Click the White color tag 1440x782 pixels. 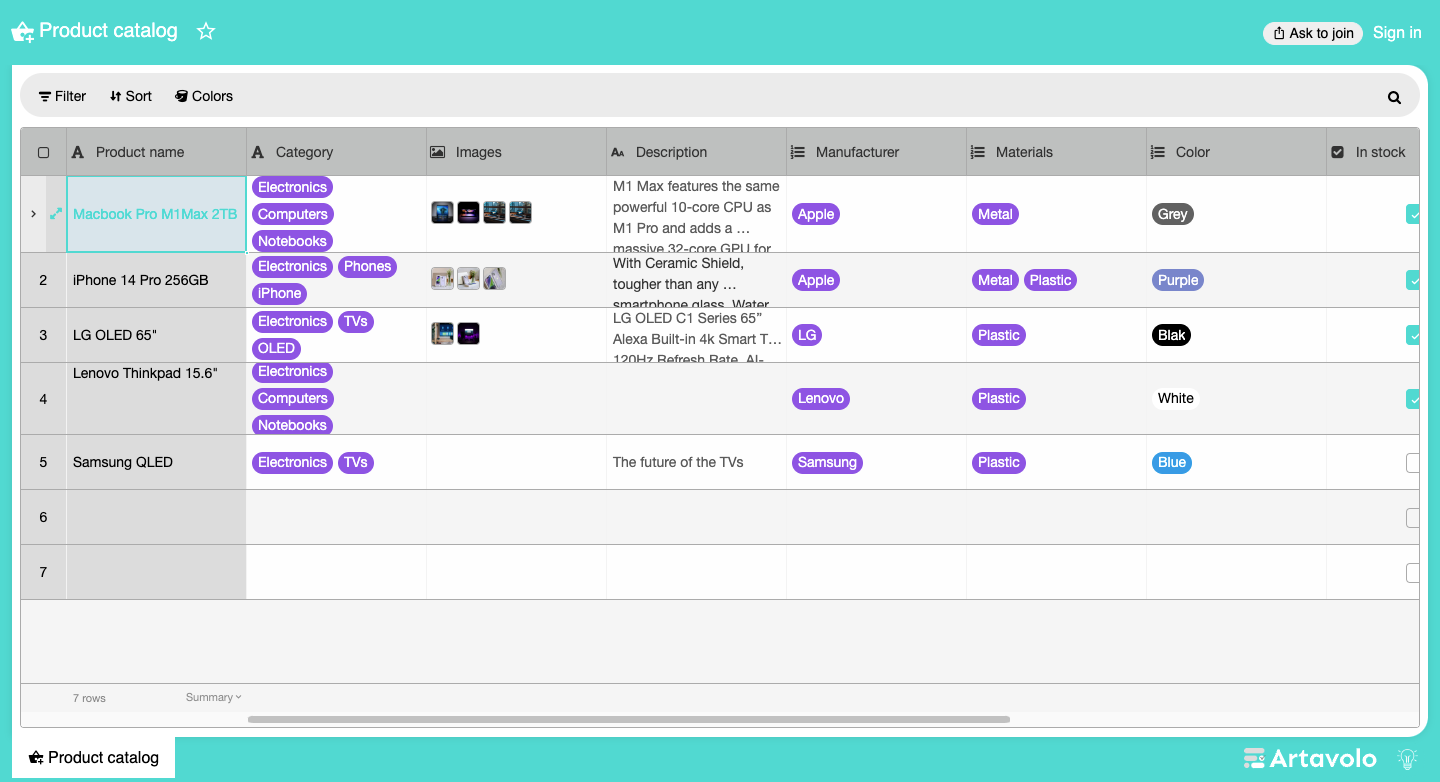[1176, 398]
